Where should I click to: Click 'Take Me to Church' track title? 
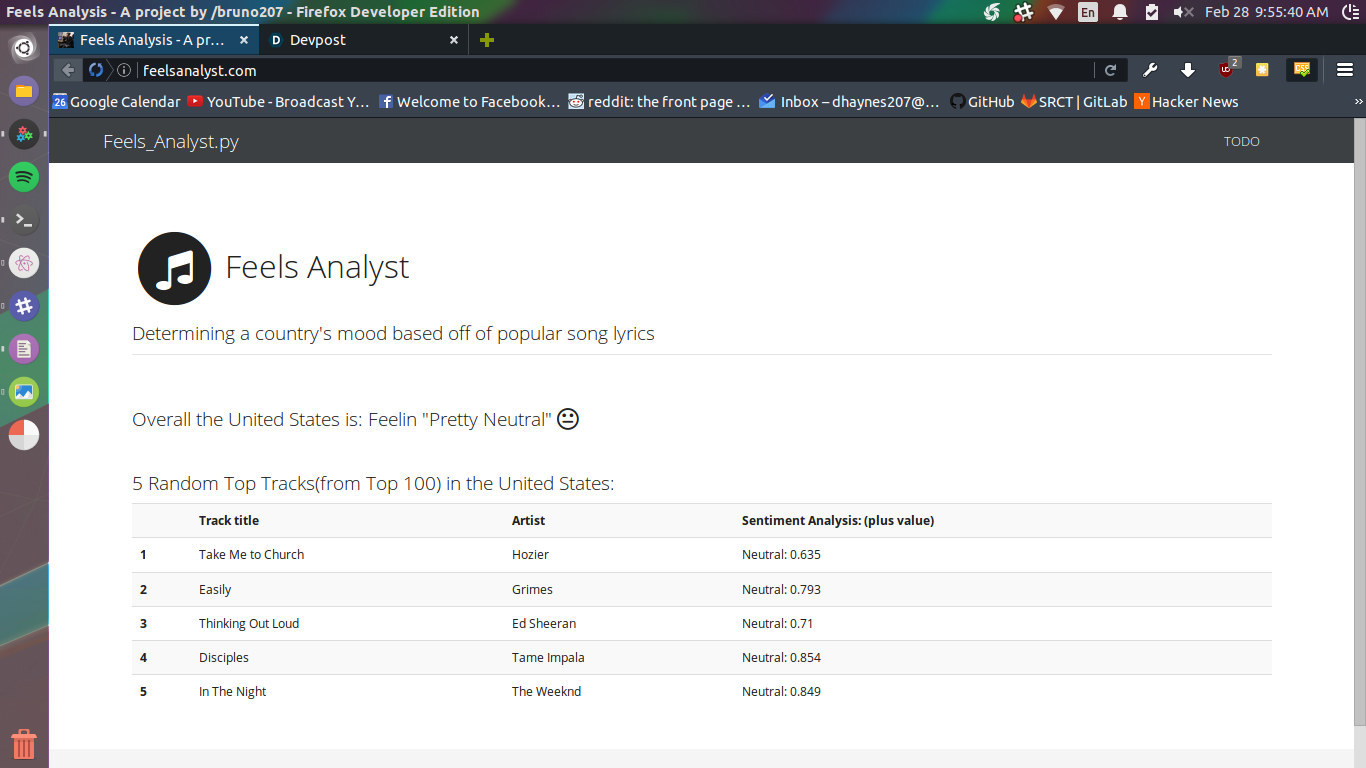click(x=251, y=555)
